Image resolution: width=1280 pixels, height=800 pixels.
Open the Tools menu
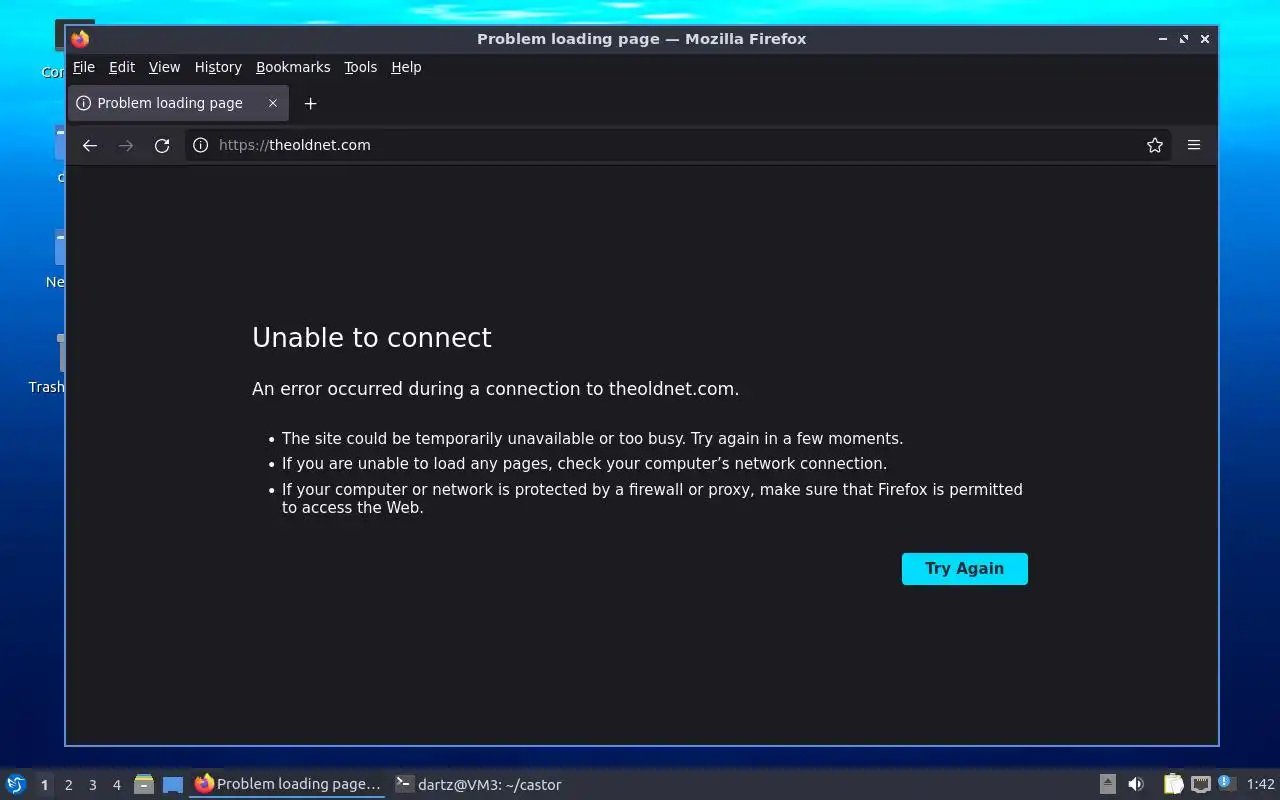(x=361, y=67)
